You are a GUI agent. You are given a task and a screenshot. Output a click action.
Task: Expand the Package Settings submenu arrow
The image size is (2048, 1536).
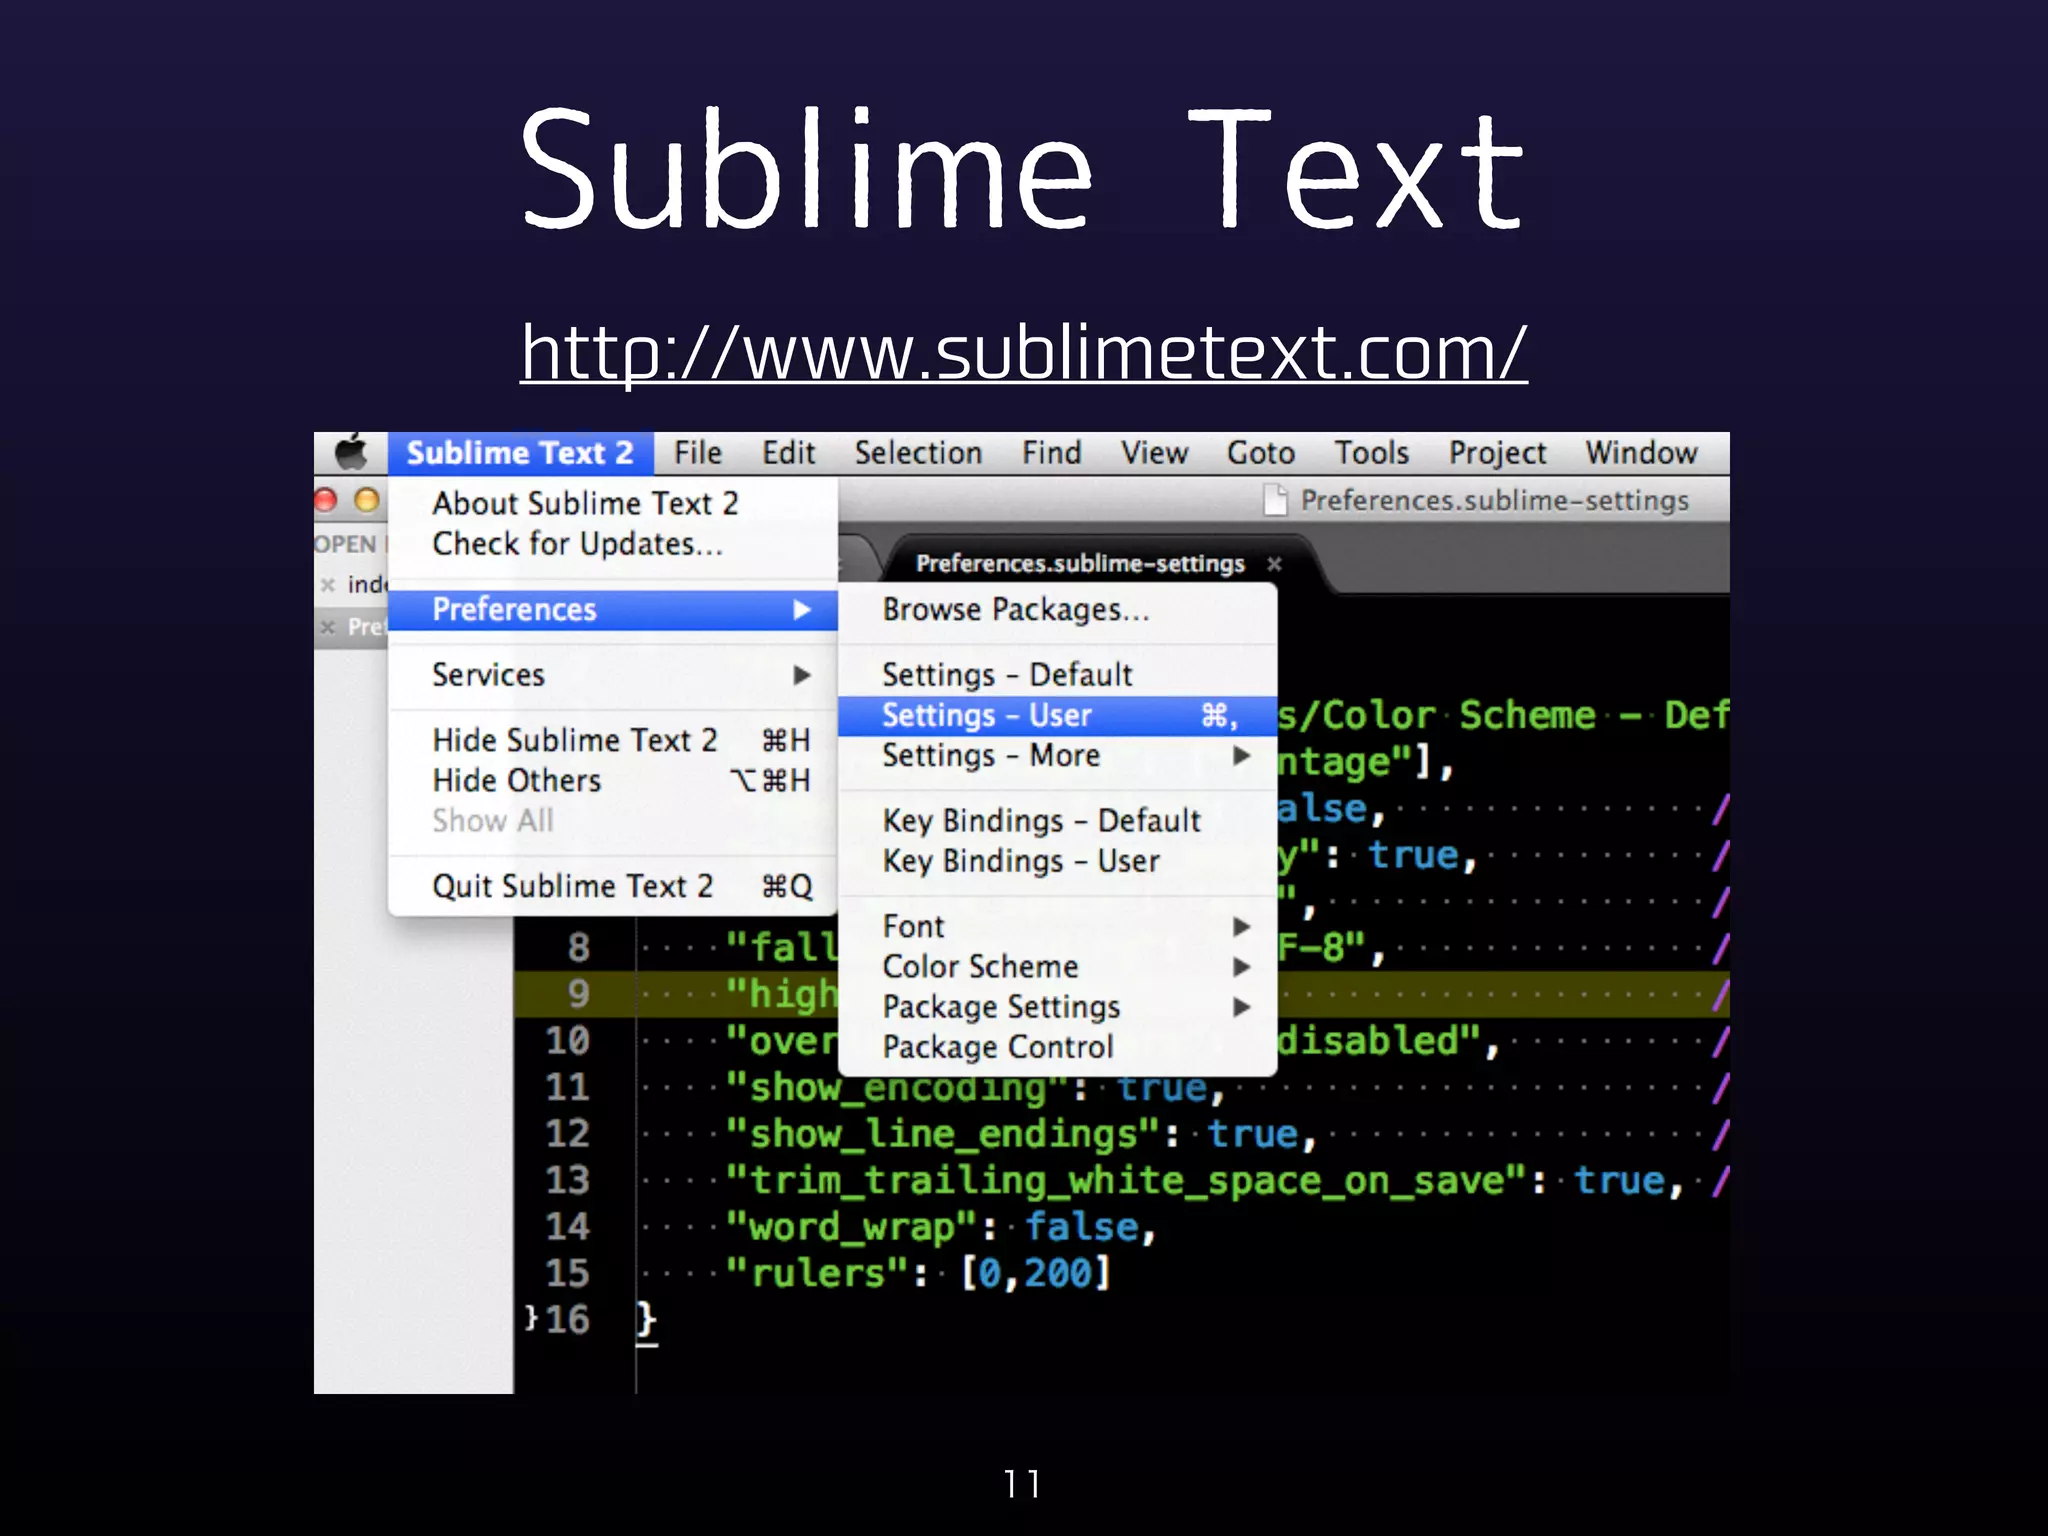[x=1241, y=1007]
